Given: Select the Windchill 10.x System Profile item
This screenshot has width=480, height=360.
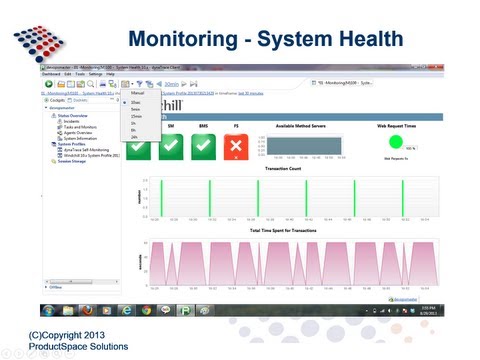Looking at the screenshot, I should [x=91, y=155].
